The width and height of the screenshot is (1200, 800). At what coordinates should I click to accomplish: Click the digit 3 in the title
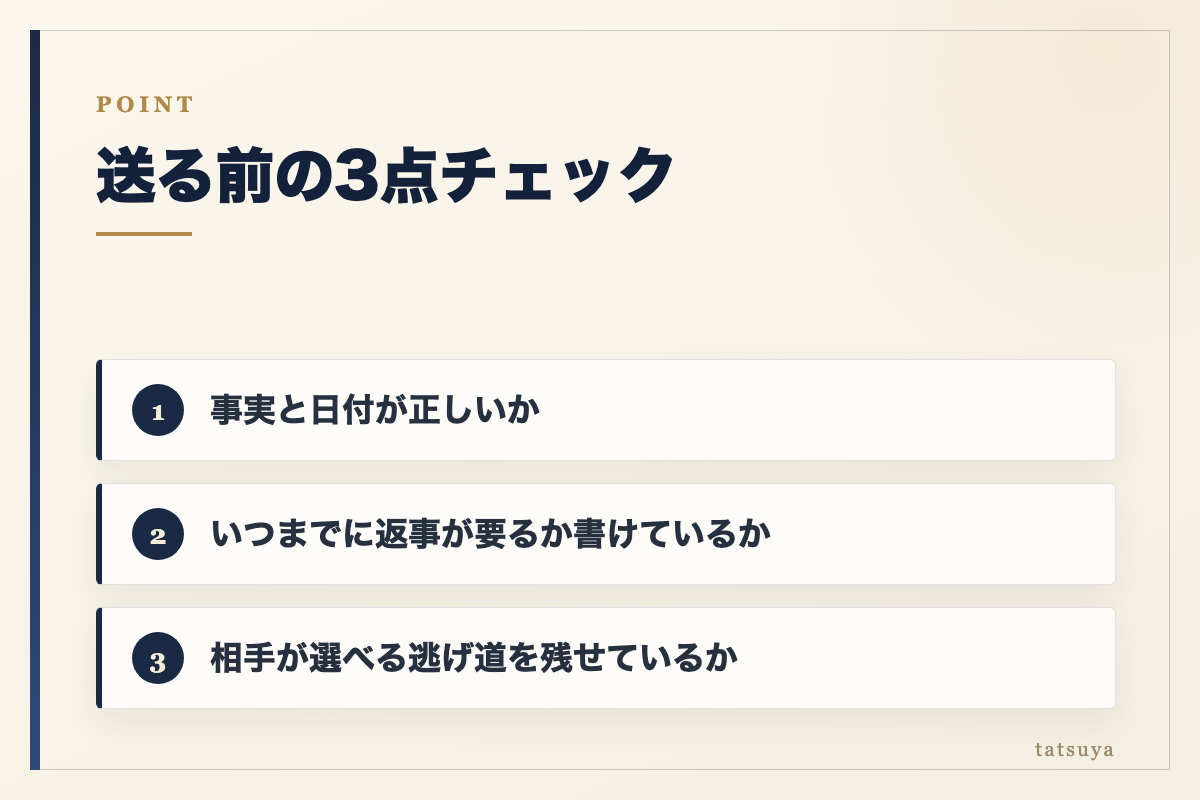[x=354, y=176]
